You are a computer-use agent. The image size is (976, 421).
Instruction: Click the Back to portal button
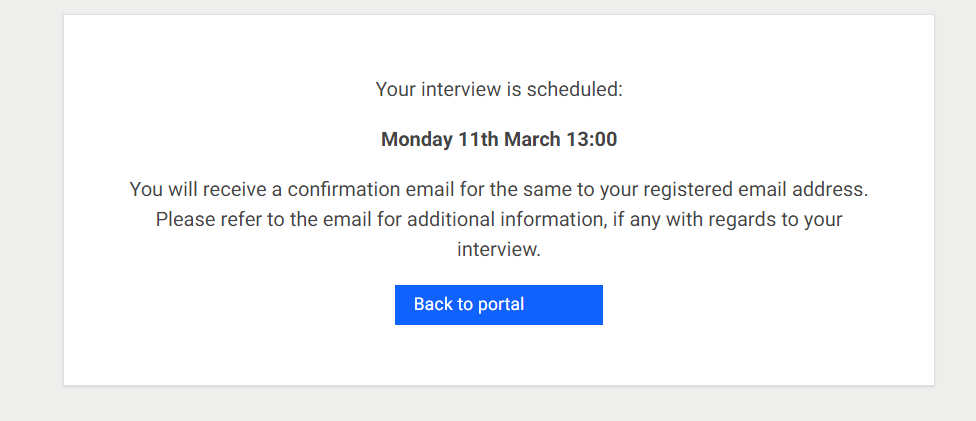pyautogui.click(x=498, y=305)
